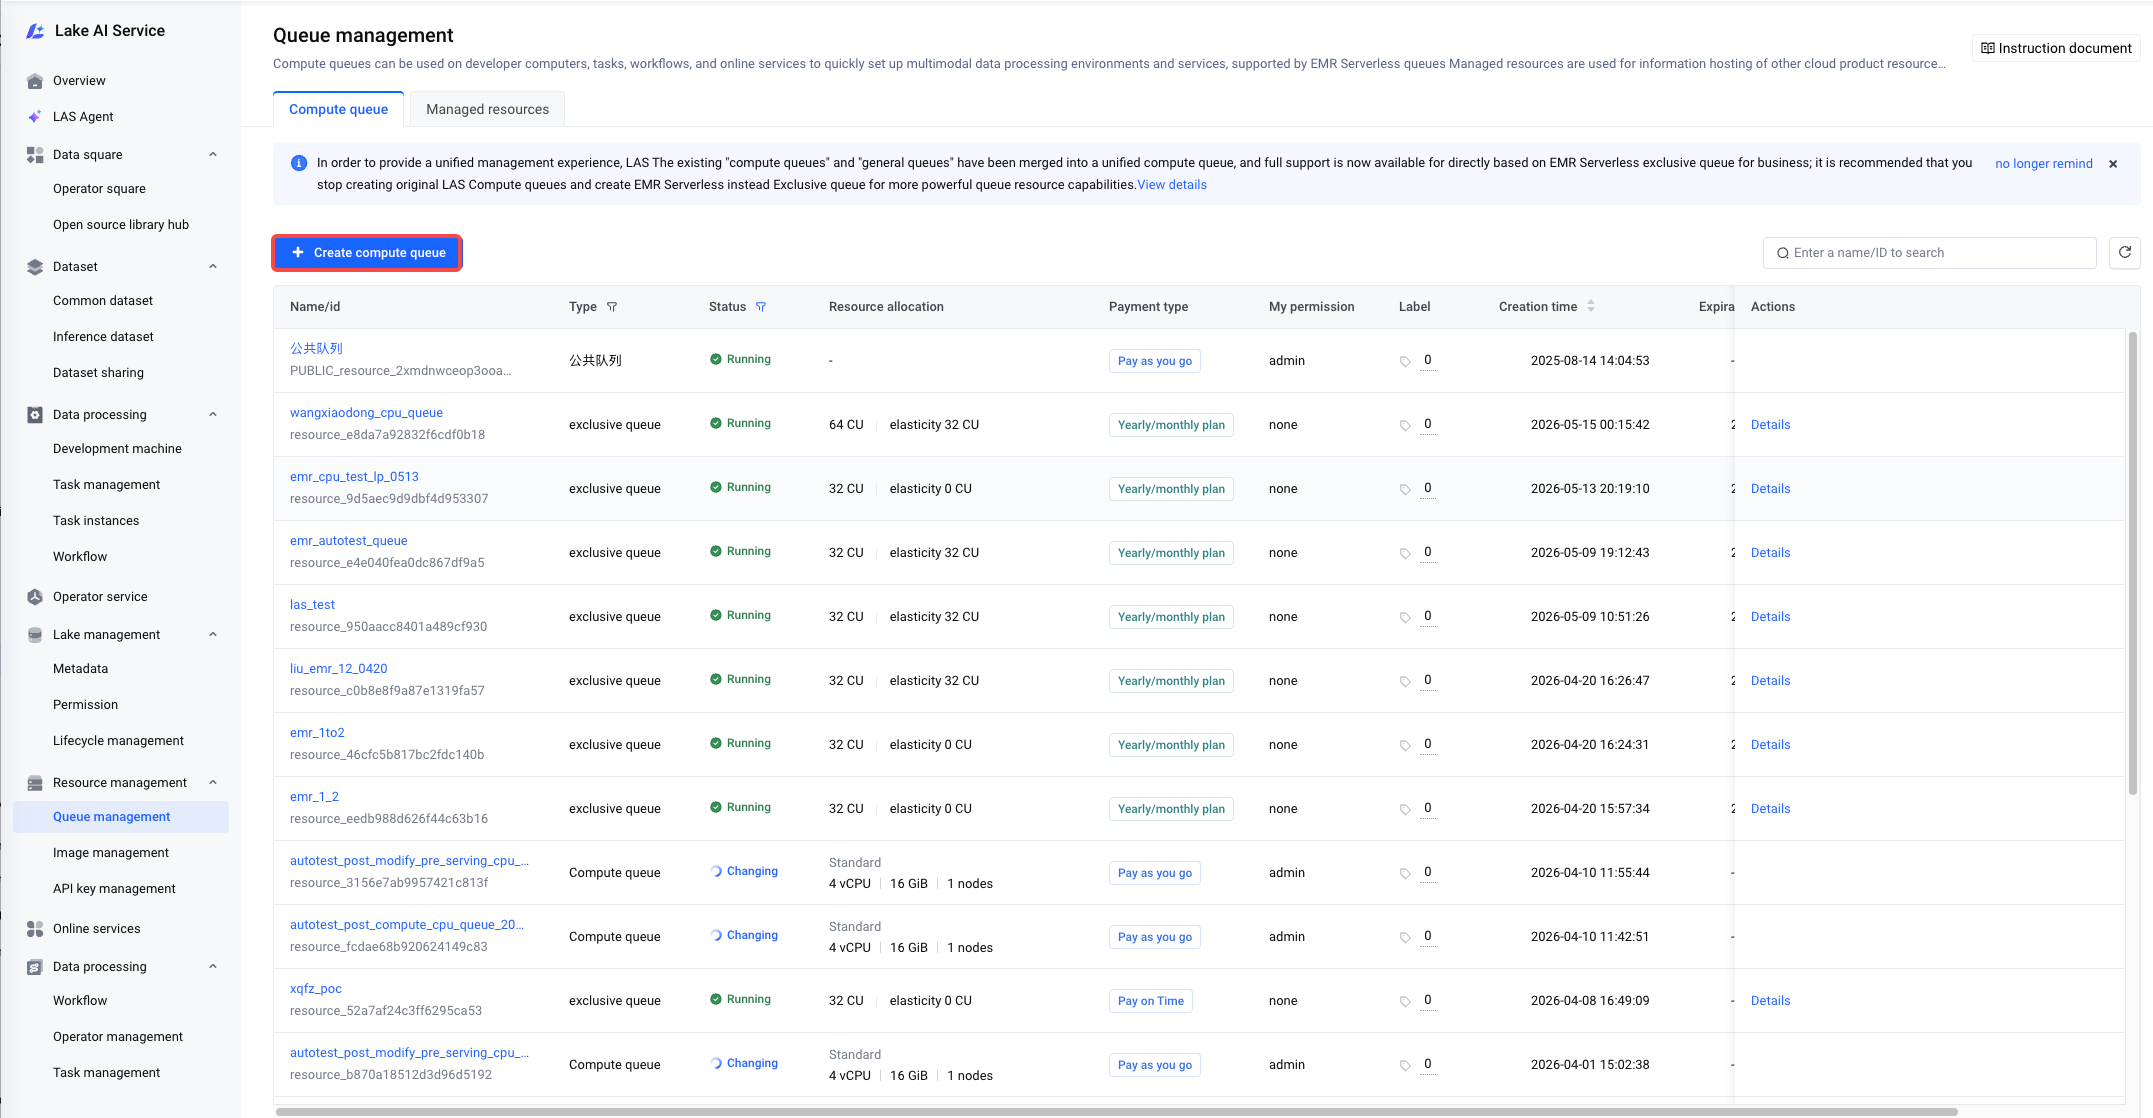Filter by Type using the funnel icon

(612, 307)
